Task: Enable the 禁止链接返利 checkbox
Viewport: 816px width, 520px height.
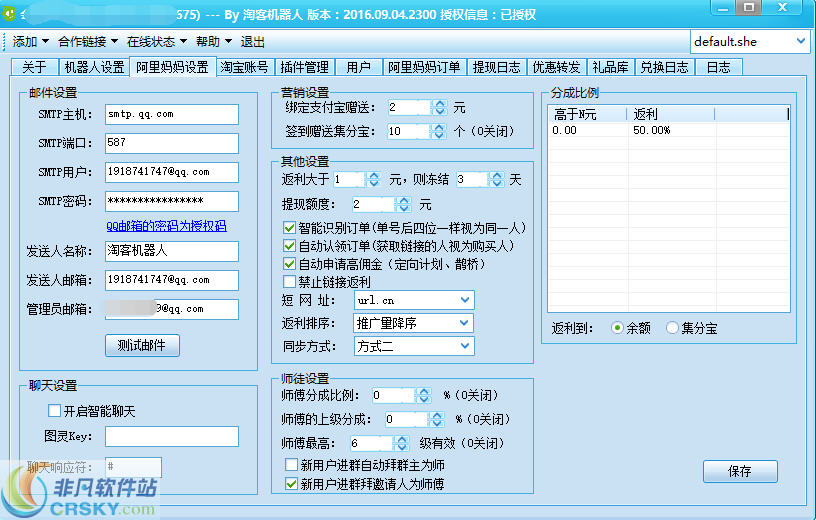Action: pos(289,282)
